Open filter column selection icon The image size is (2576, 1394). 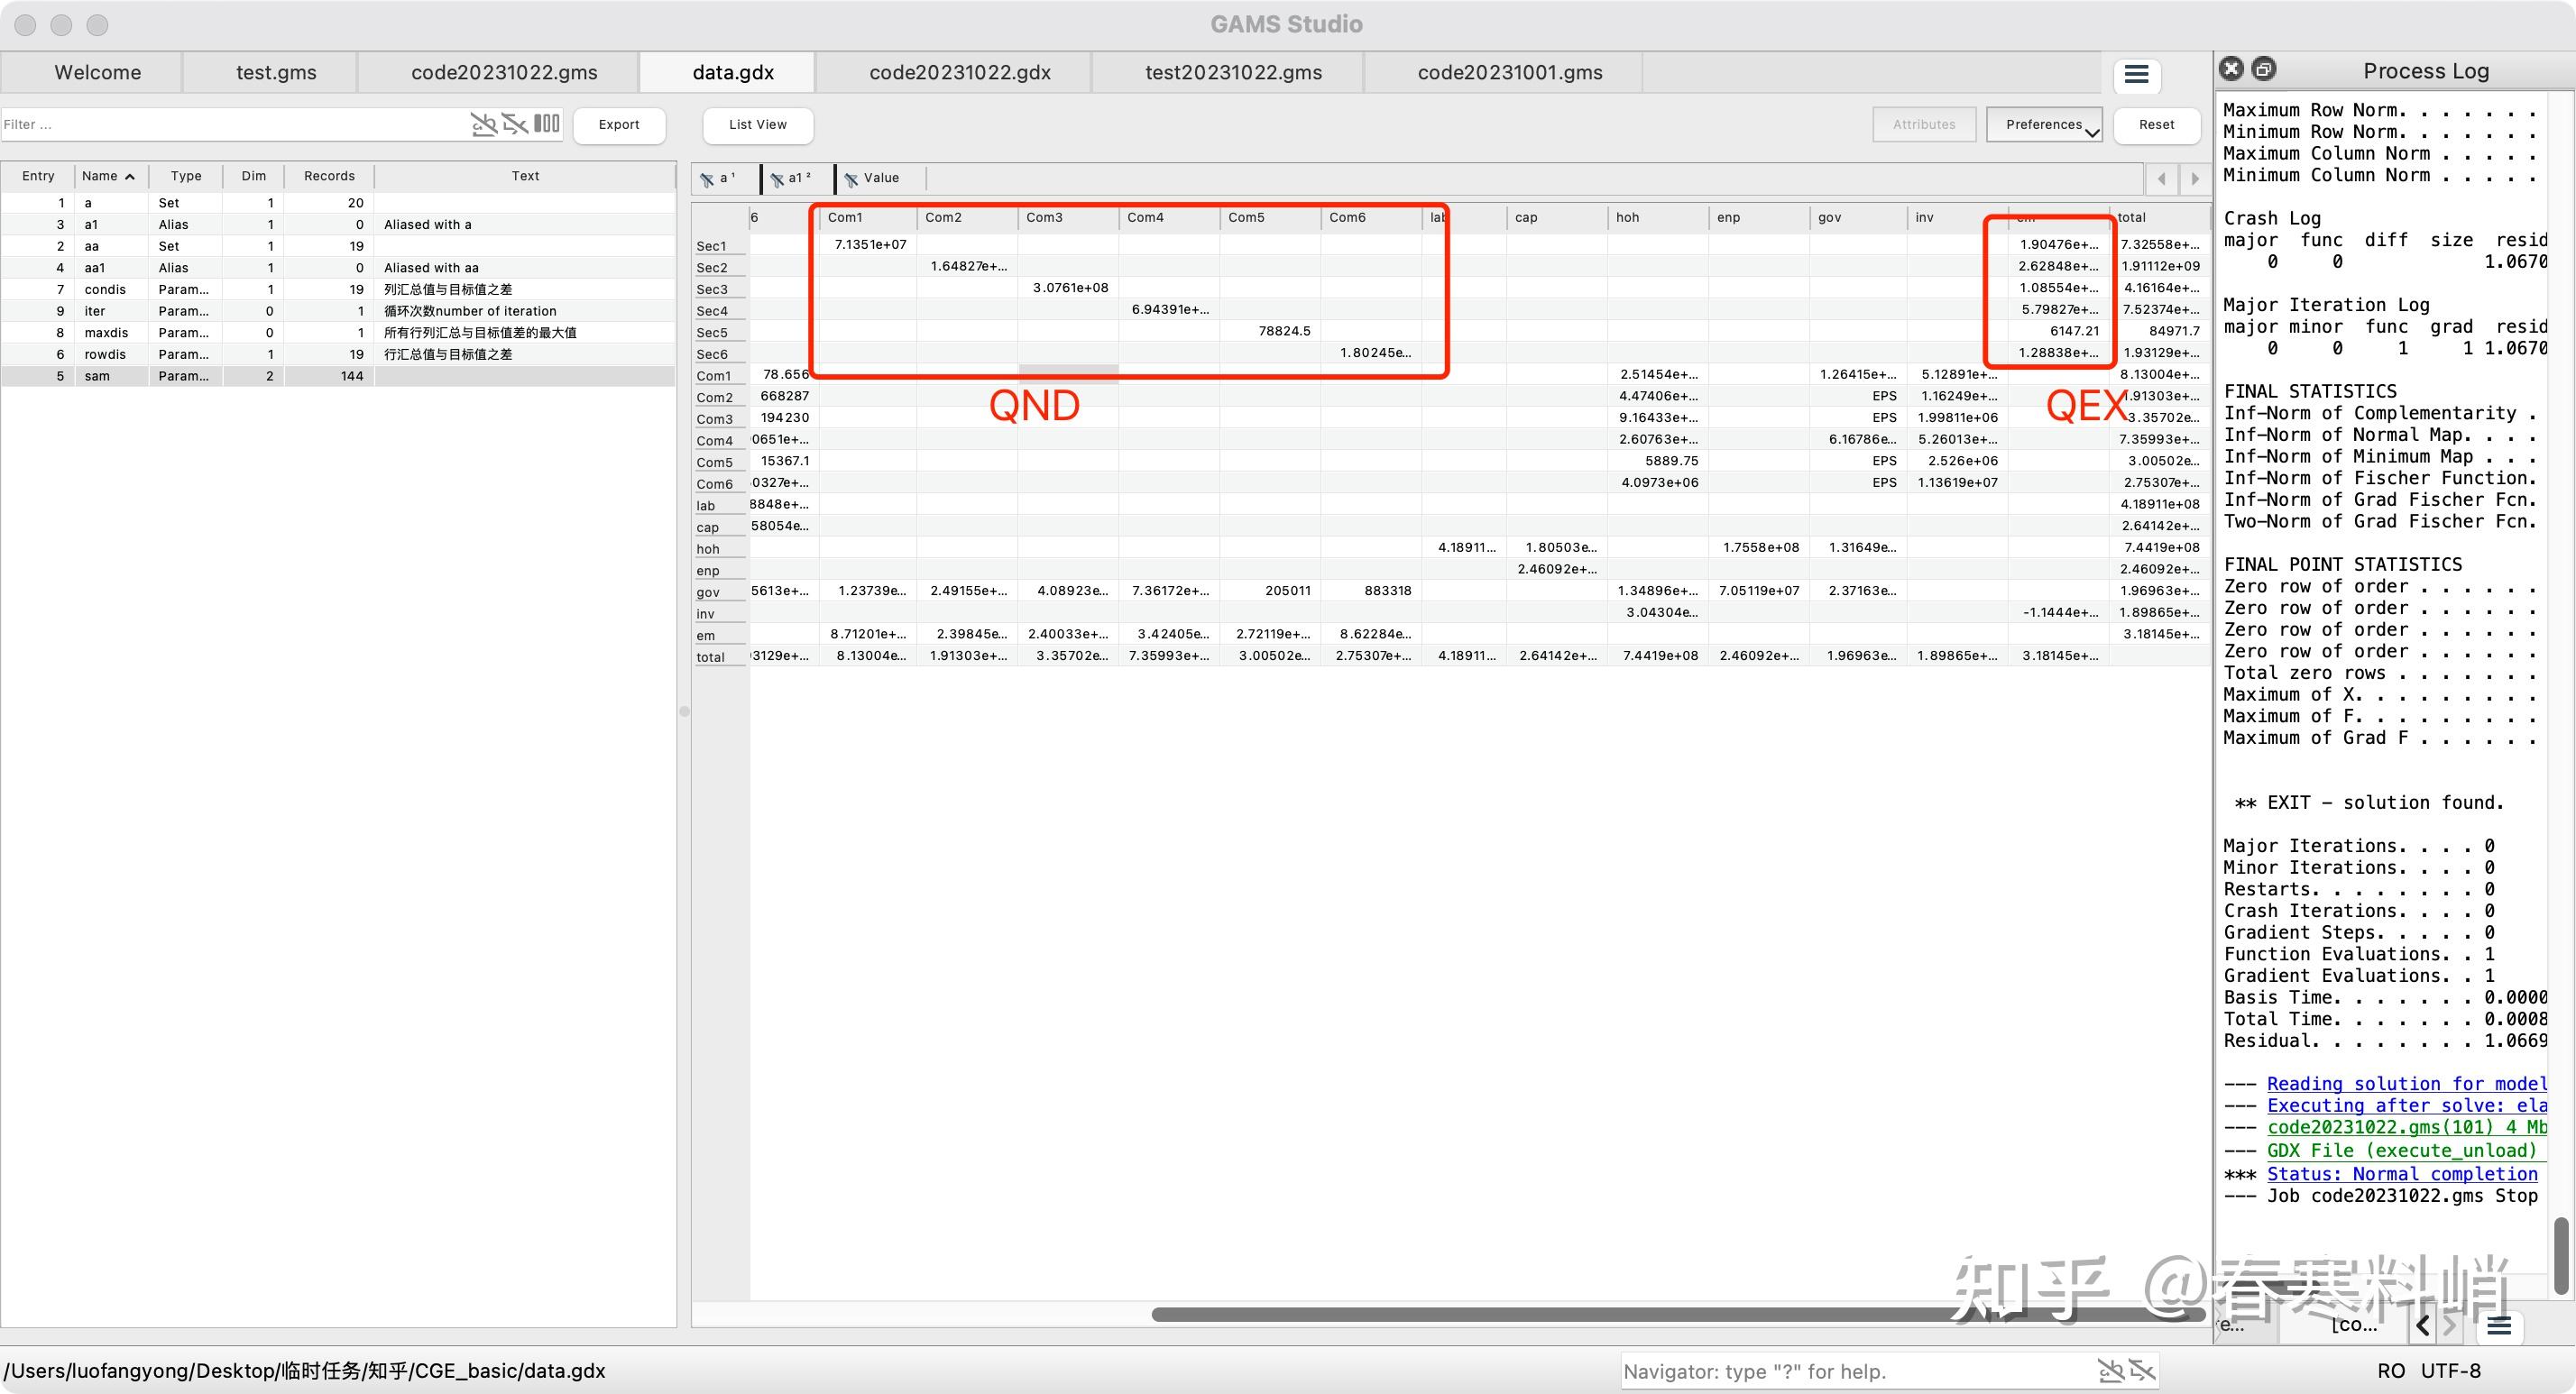coord(547,124)
